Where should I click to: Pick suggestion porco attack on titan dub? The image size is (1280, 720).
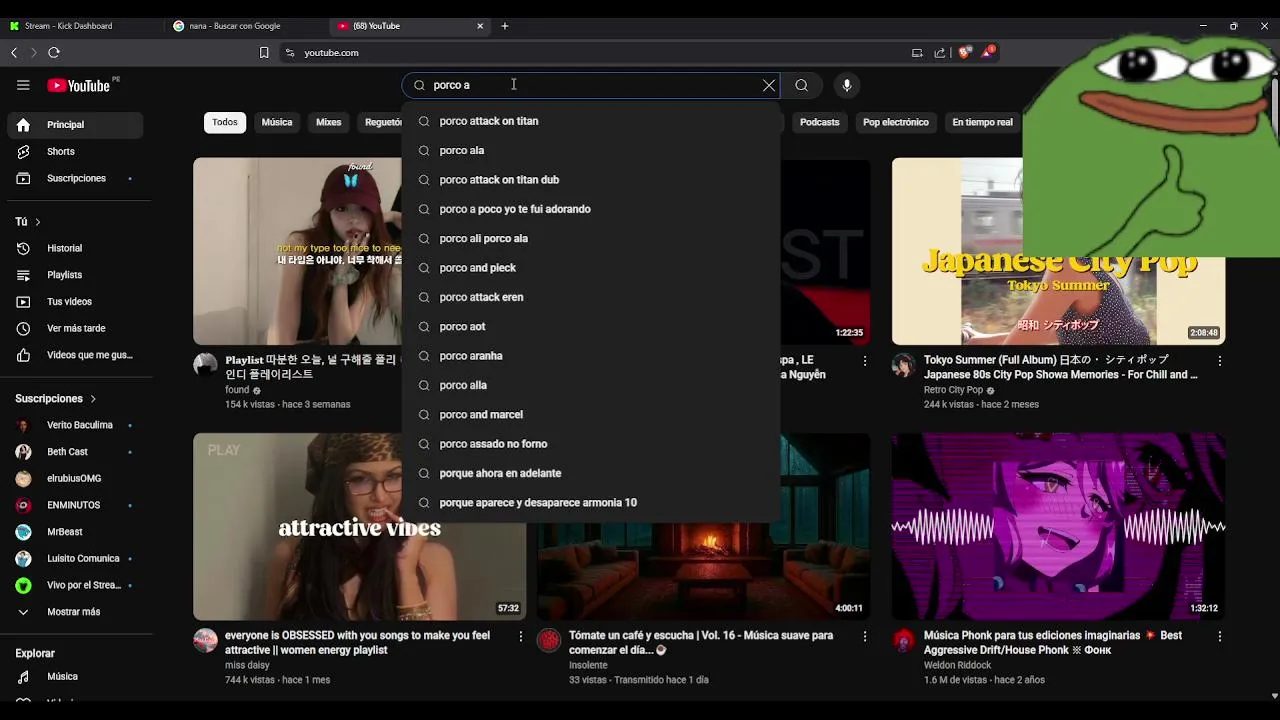coord(591,180)
